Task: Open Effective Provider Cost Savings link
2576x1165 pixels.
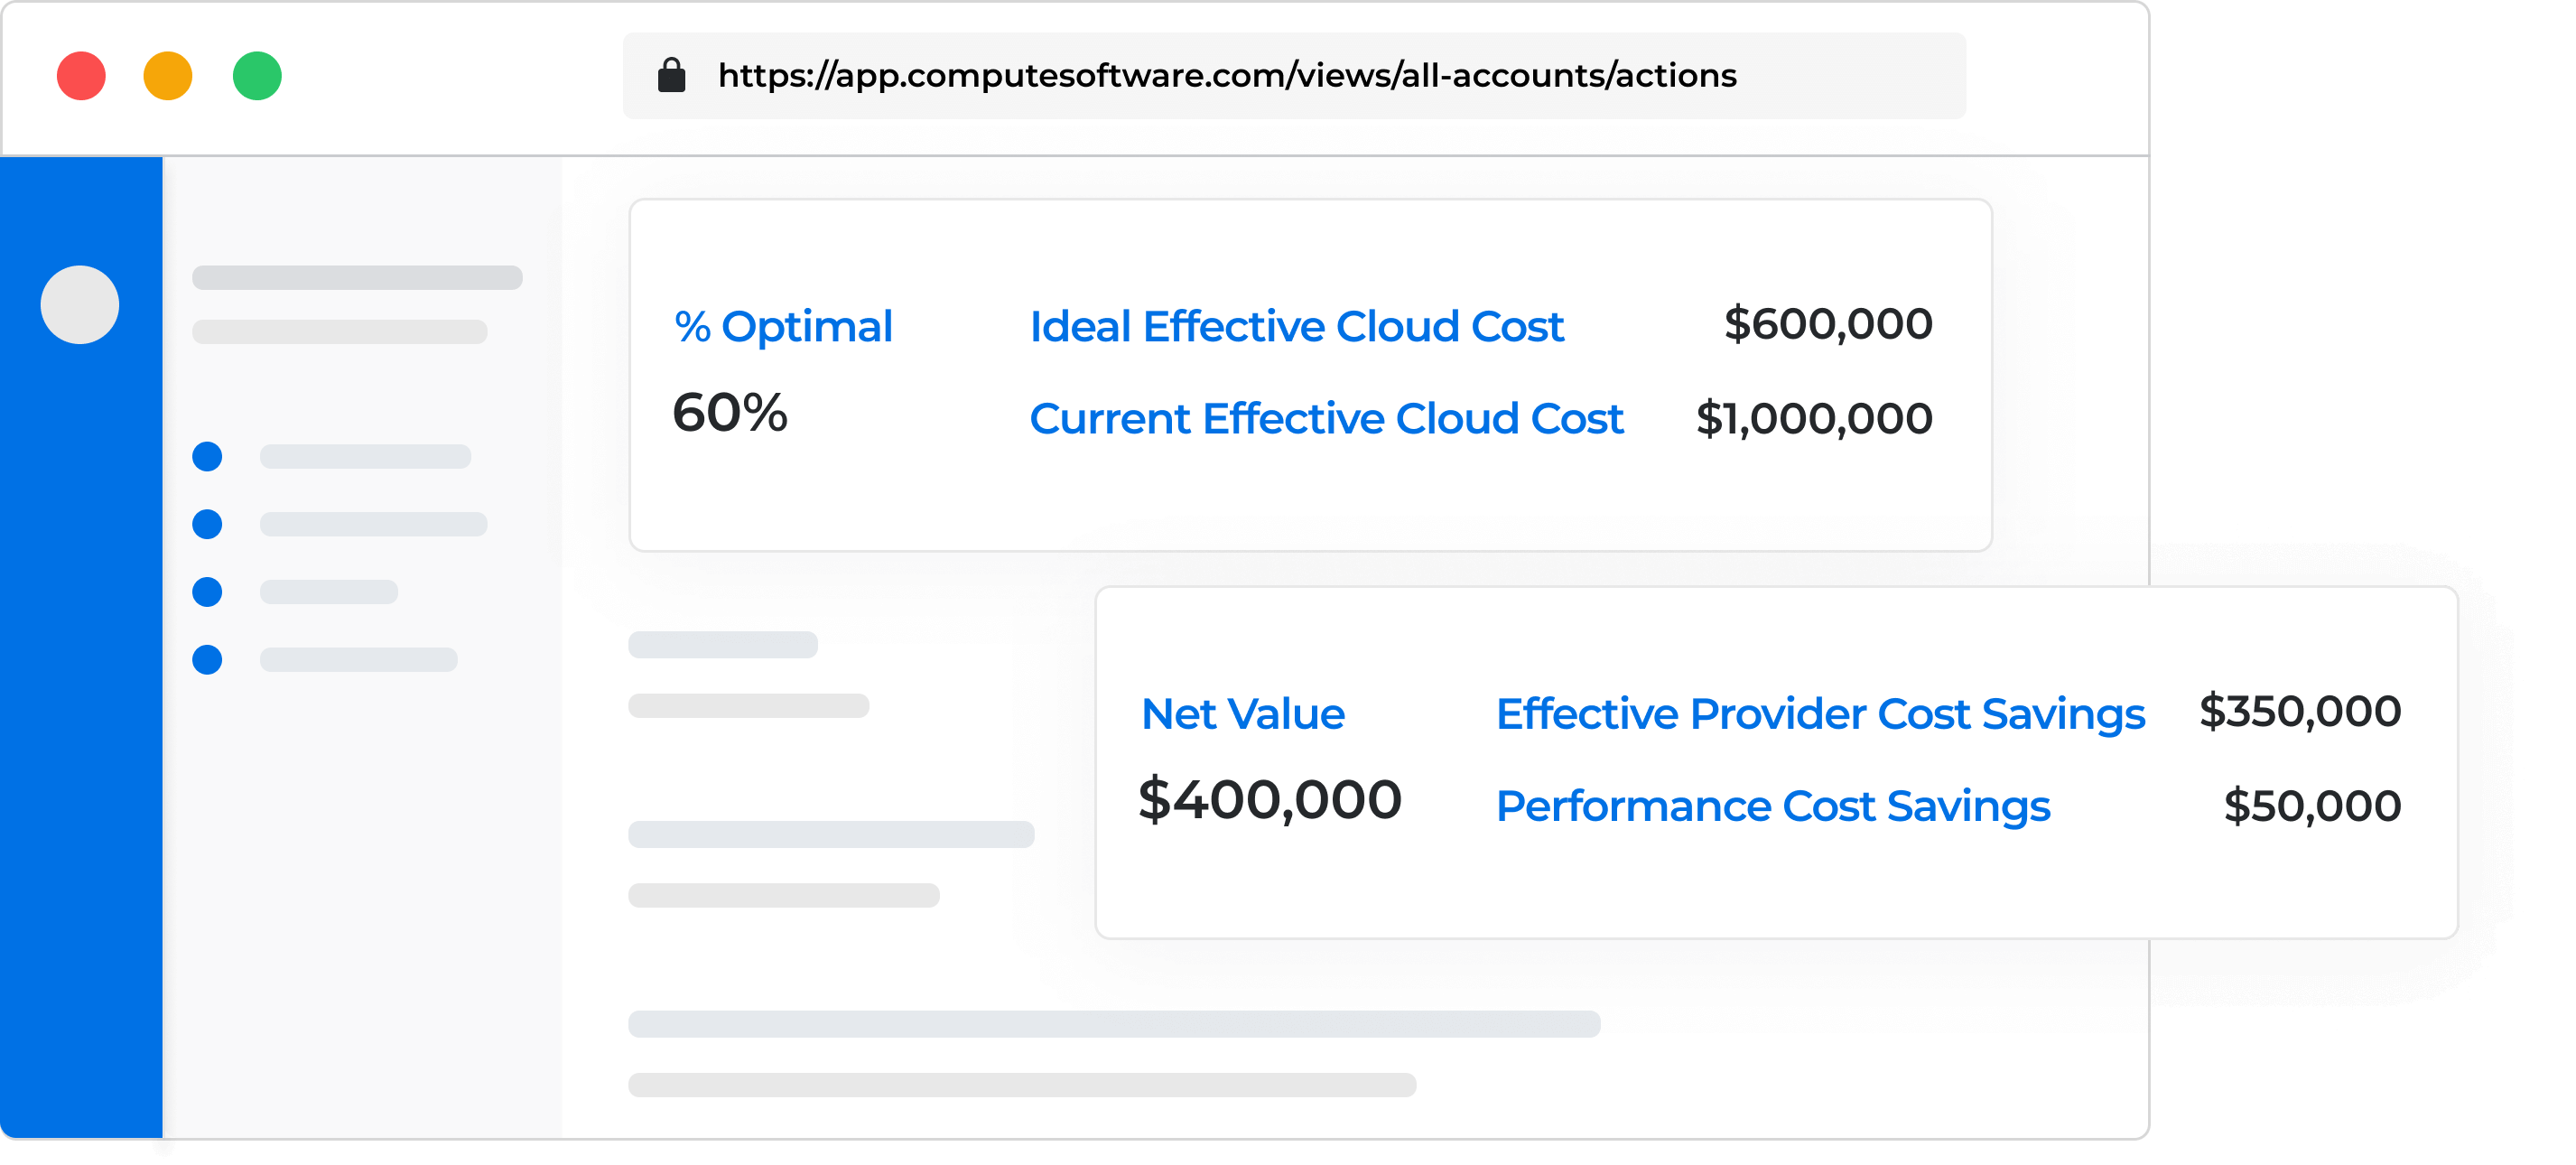Action: (x=1820, y=714)
